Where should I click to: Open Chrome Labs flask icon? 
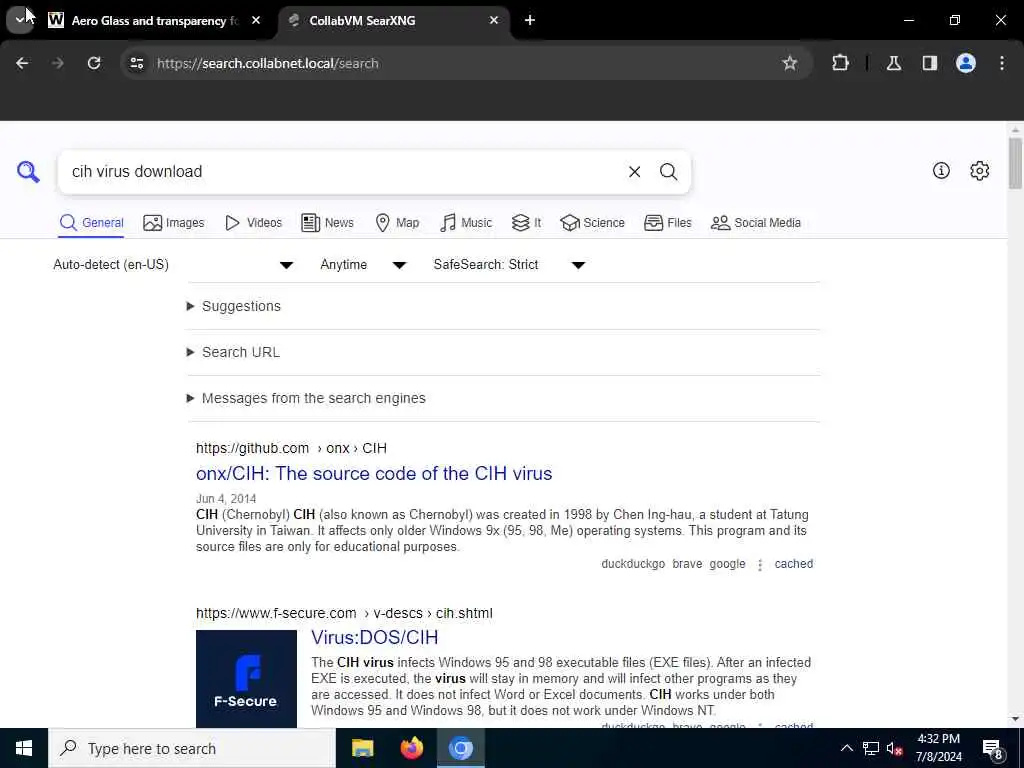tap(893, 63)
